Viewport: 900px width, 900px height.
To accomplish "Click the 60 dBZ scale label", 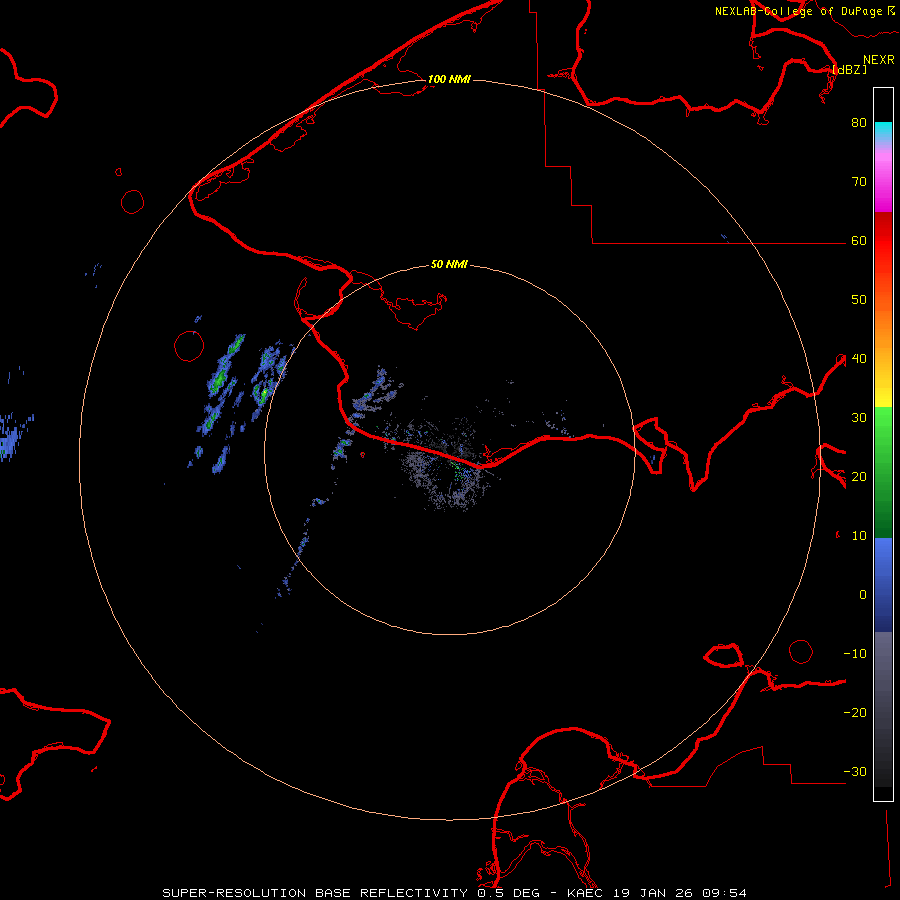I will (859, 240).
